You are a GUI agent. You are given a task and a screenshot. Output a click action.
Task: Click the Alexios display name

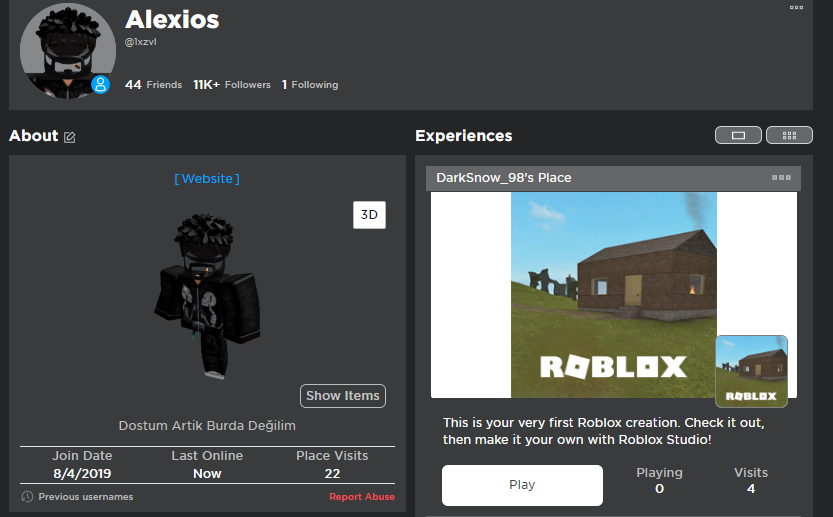(172, 20)
